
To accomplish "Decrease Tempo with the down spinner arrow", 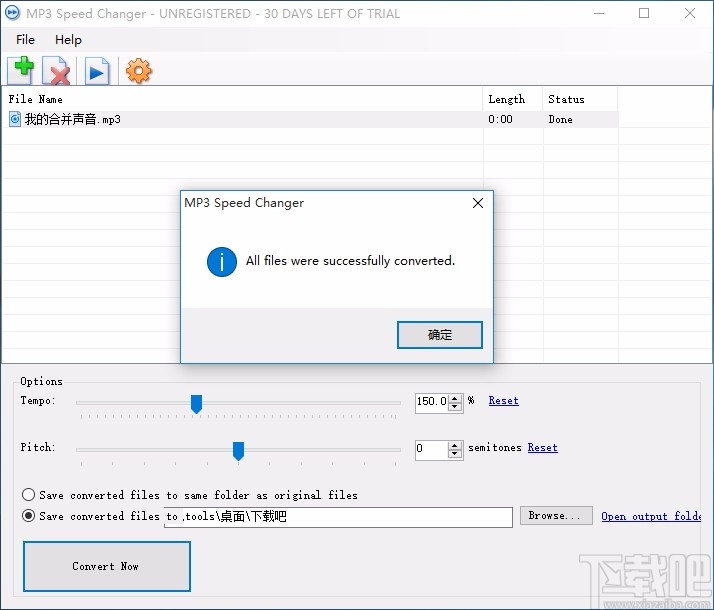I will point(455,406).
